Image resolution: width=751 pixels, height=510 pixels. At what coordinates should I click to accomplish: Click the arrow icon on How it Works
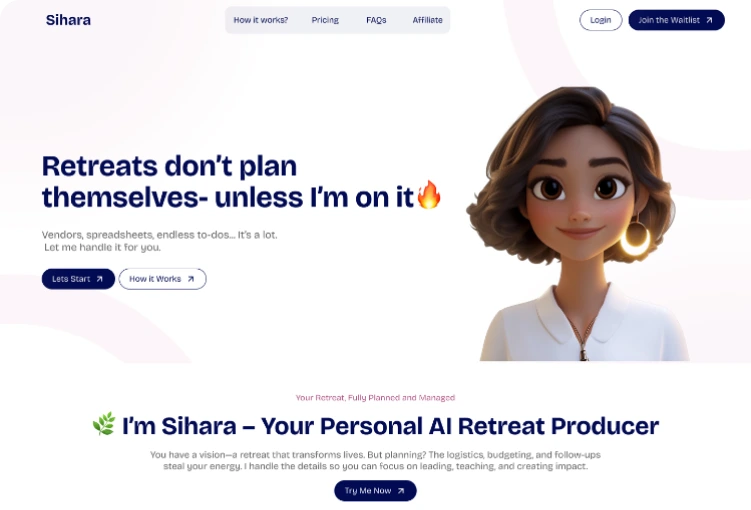pyautogui.click(x=191, y=279)
